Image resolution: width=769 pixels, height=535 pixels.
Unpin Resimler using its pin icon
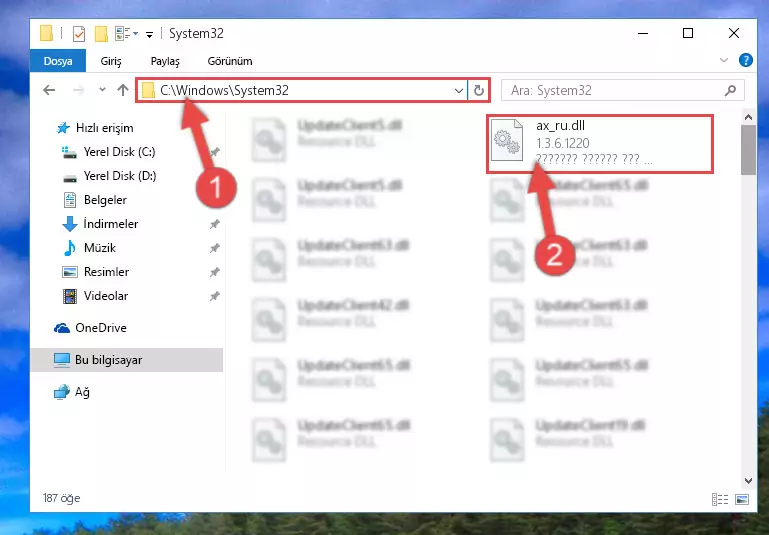point(214,272)
